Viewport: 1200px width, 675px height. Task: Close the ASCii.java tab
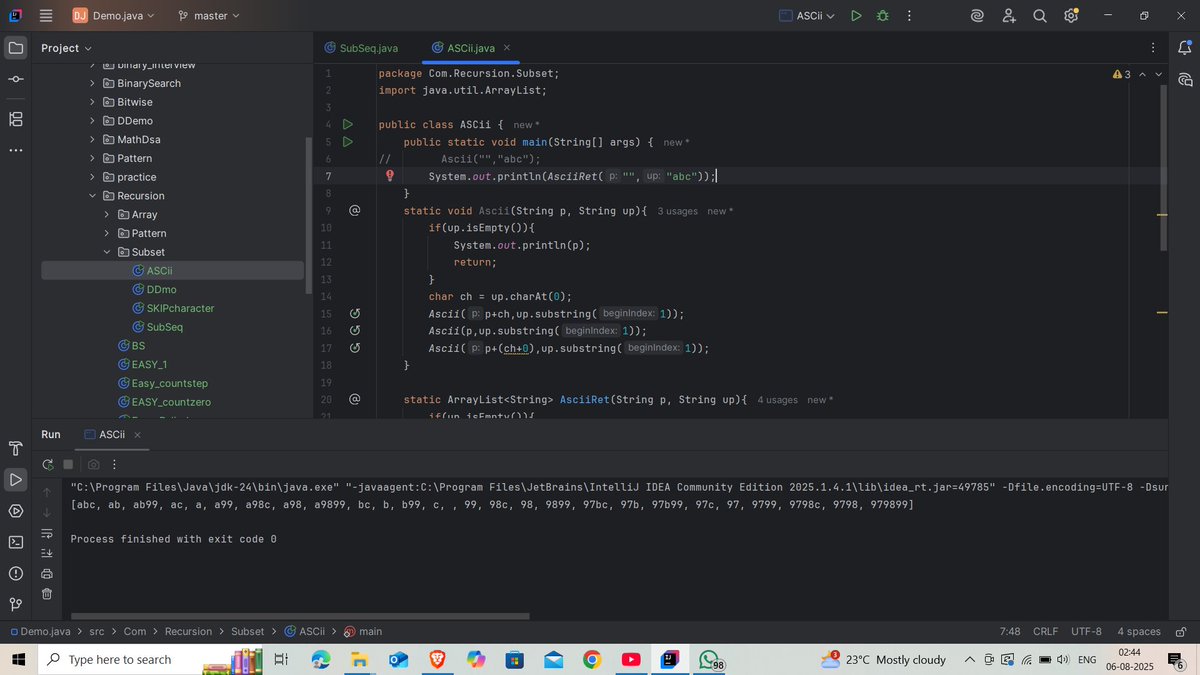point(507,48)
